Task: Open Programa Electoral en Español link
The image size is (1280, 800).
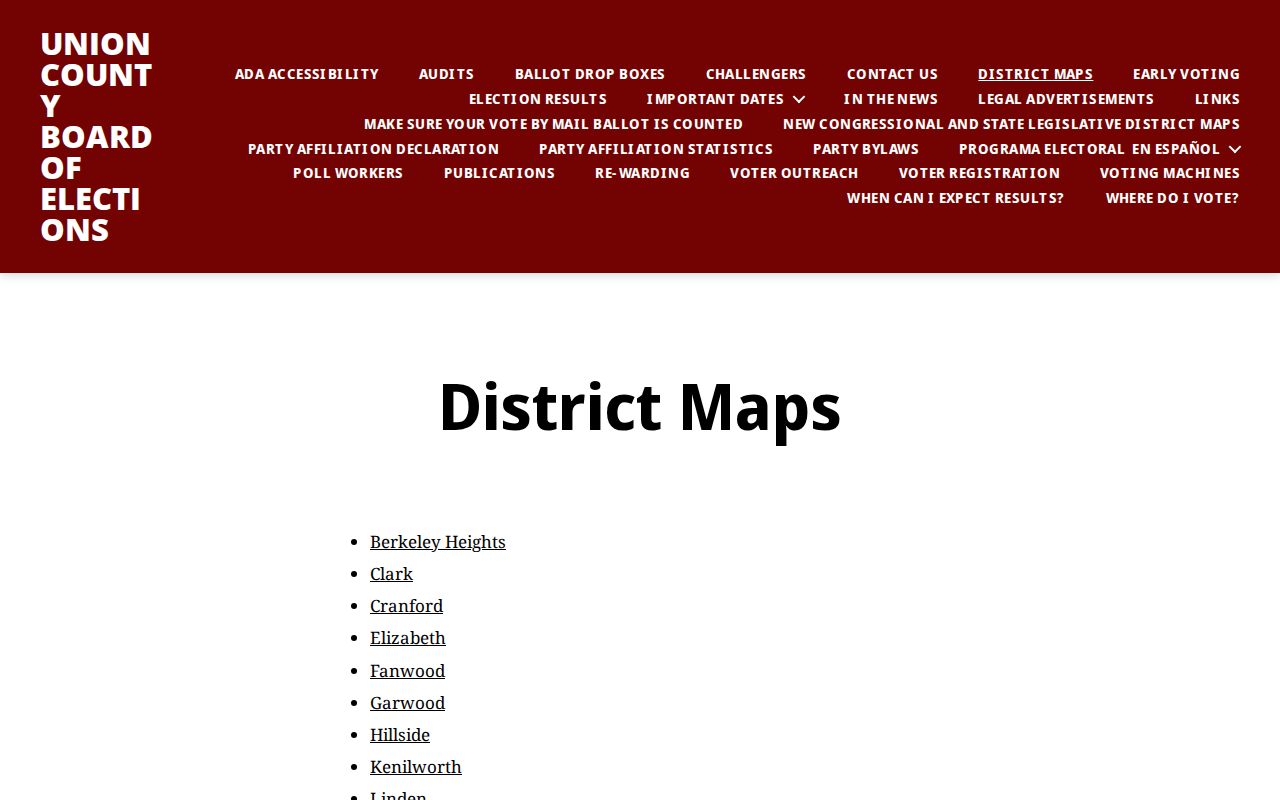Action: [1089, 149]
